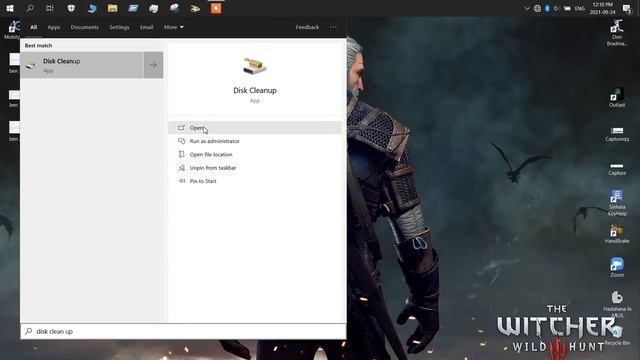This screenshot has height=360, width=640.
Task: Select the All search filter tab
Action: click(33, 27)
